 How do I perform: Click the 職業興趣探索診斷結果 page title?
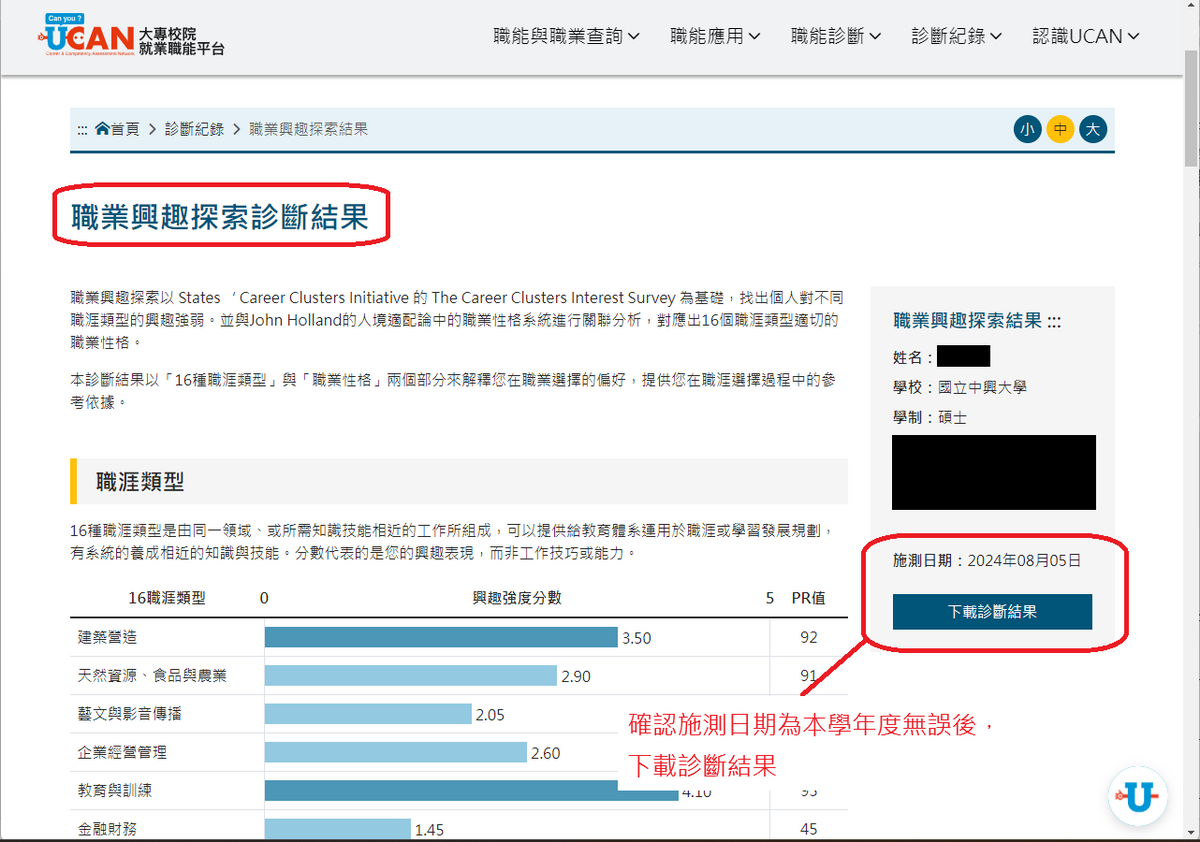220,217
